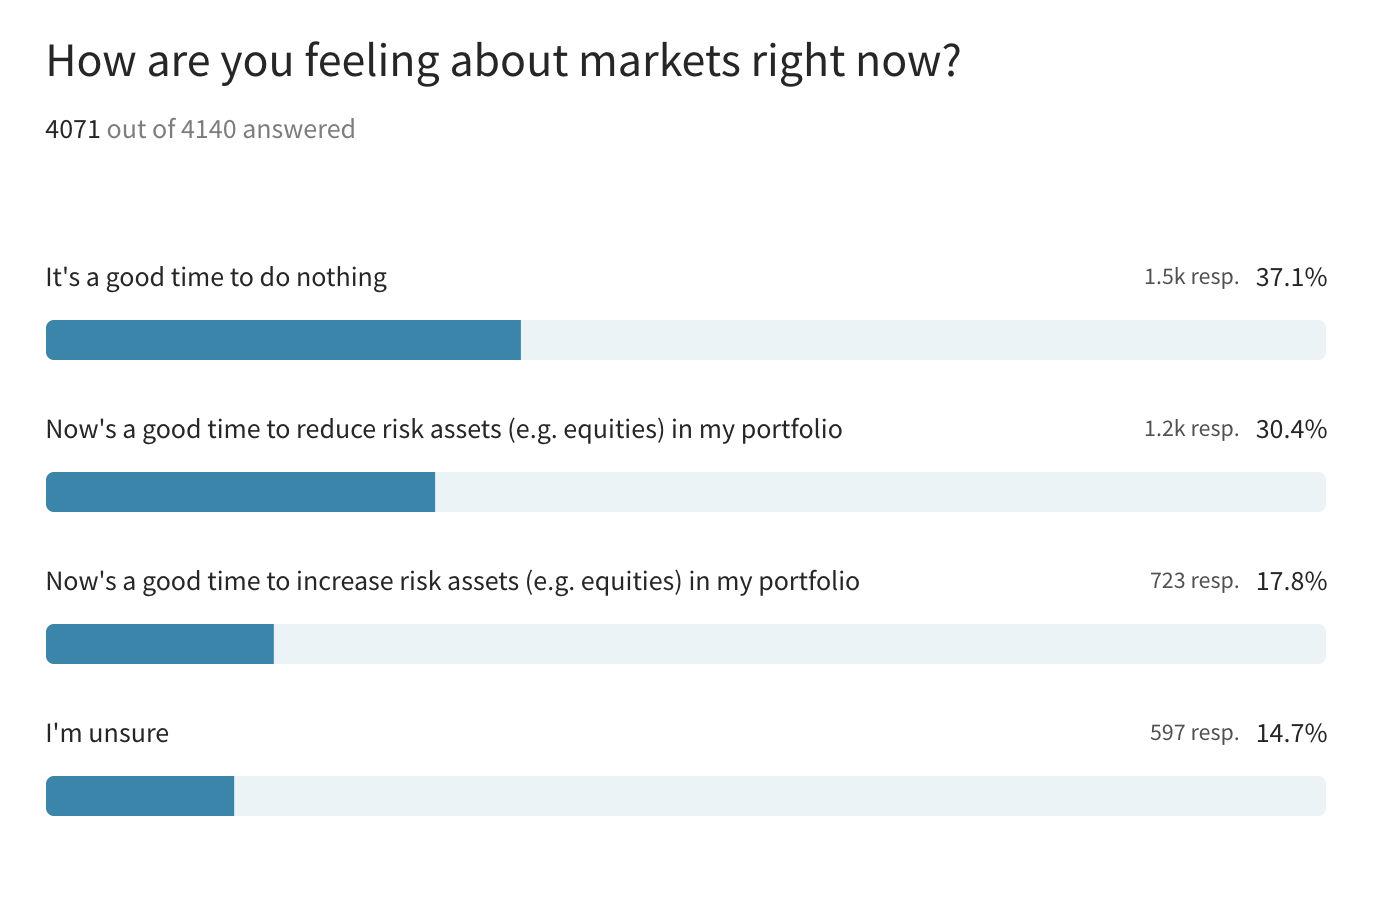Select the 'It's a good time to do nothing' label
The height and width of the screenshot is (902, 1394).
coord(216,277)
